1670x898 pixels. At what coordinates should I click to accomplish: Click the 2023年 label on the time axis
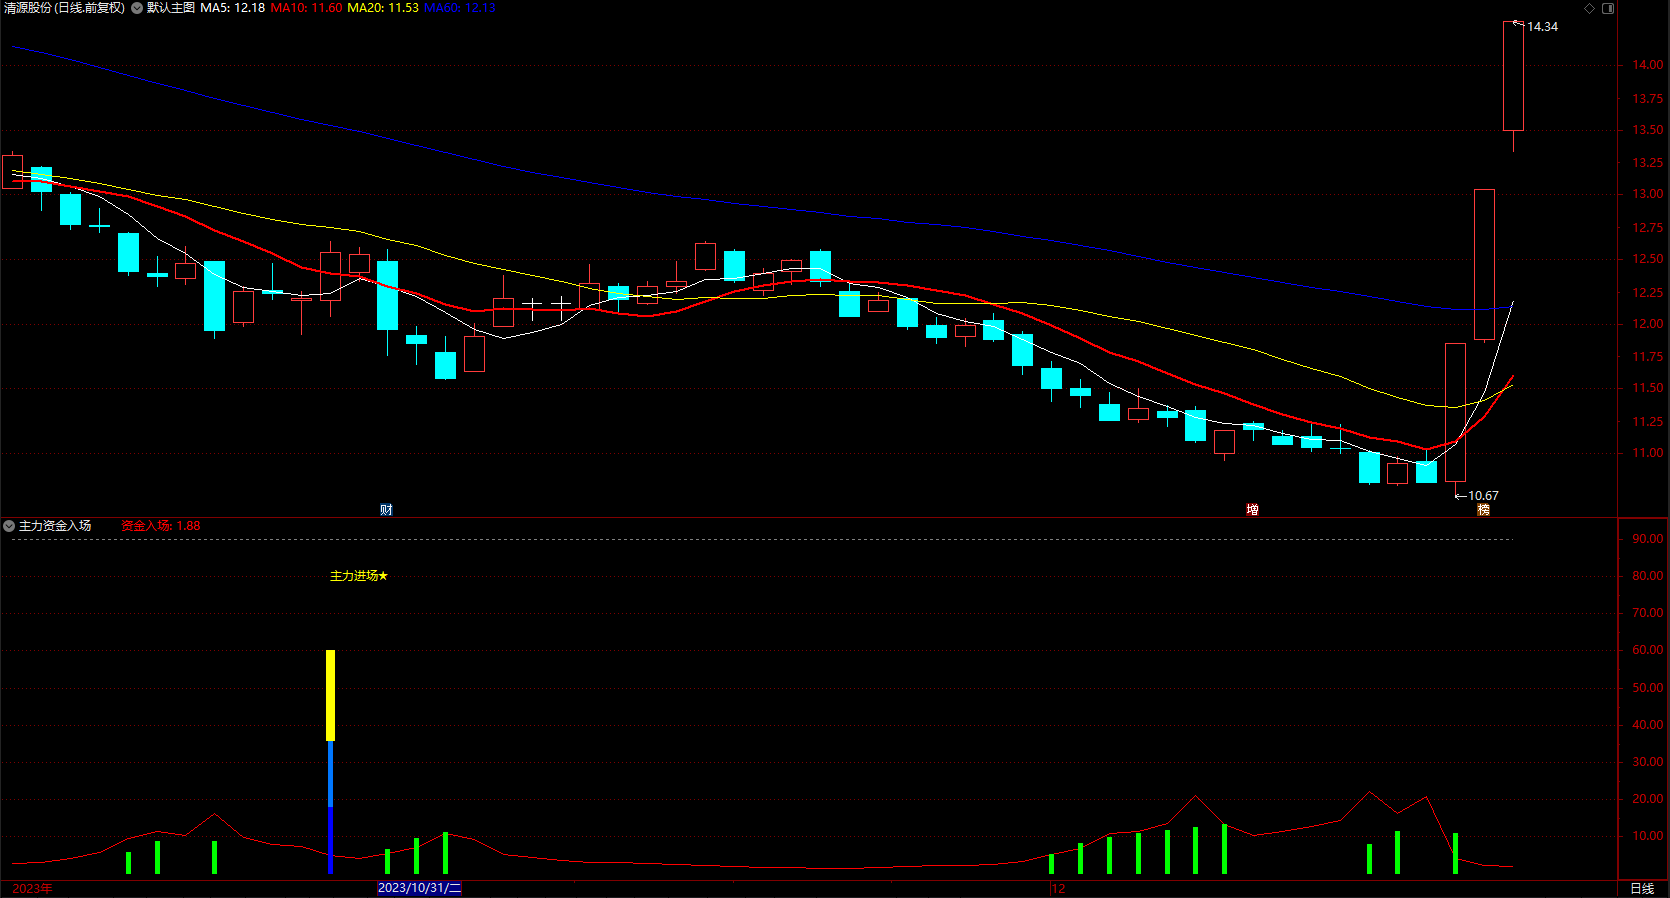point(33,888)
